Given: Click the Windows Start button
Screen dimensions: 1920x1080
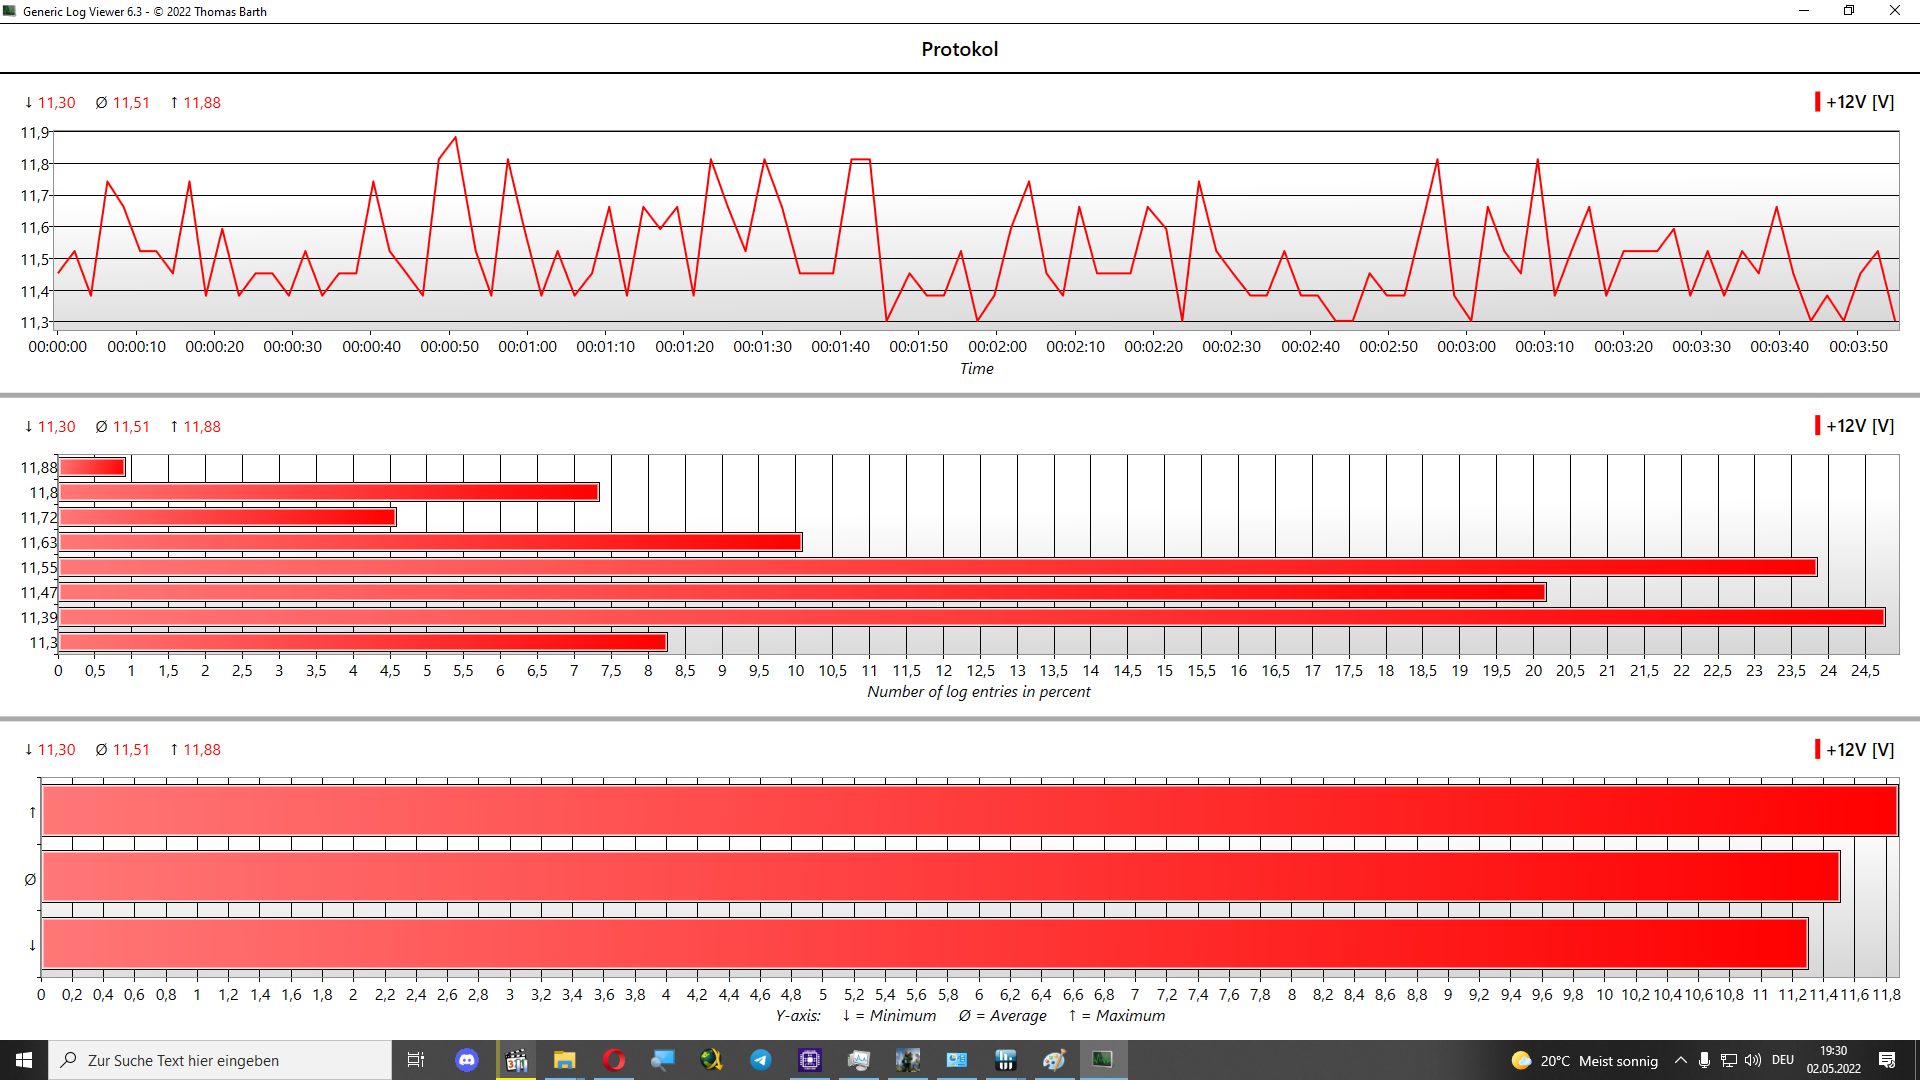Looking at the screenshot, I should tap(24, 1060).
